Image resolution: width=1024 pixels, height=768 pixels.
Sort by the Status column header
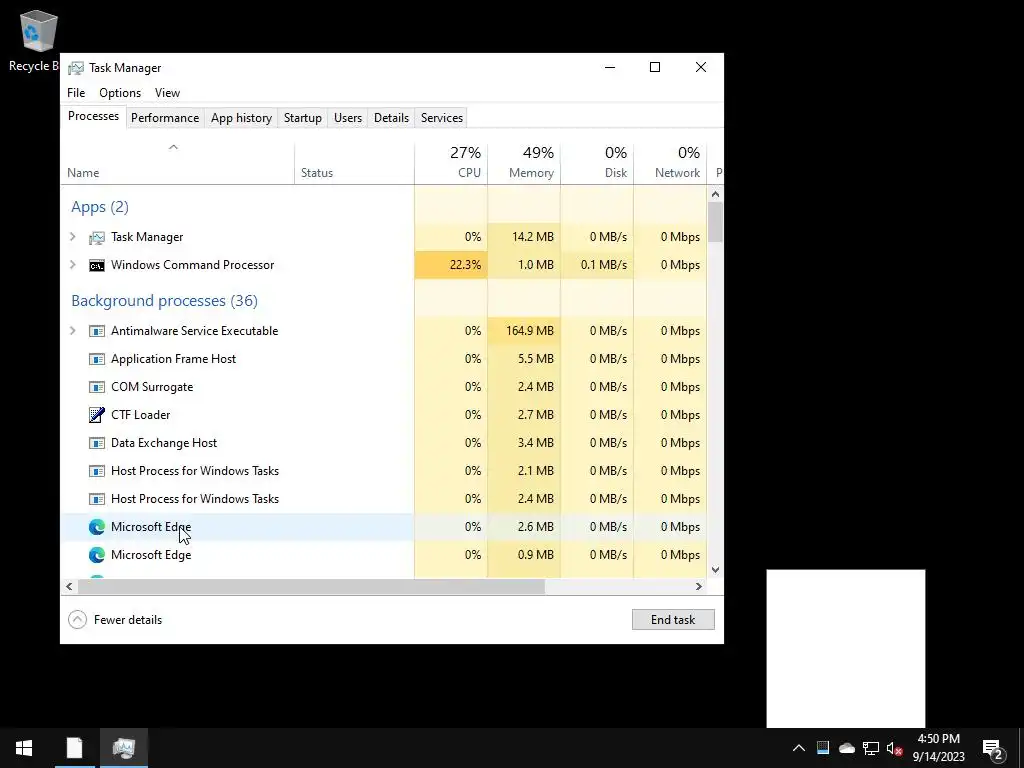354,162
